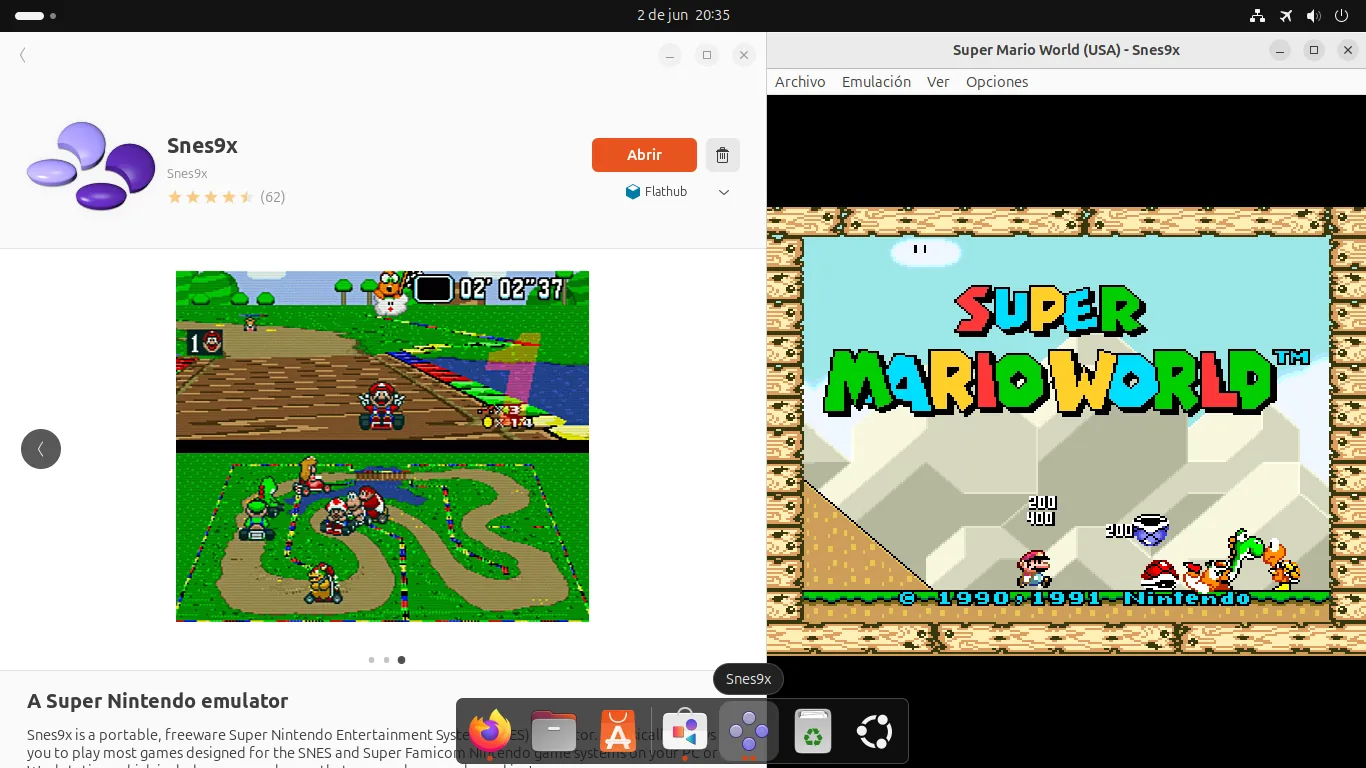Close the software store window

(743, 55)
